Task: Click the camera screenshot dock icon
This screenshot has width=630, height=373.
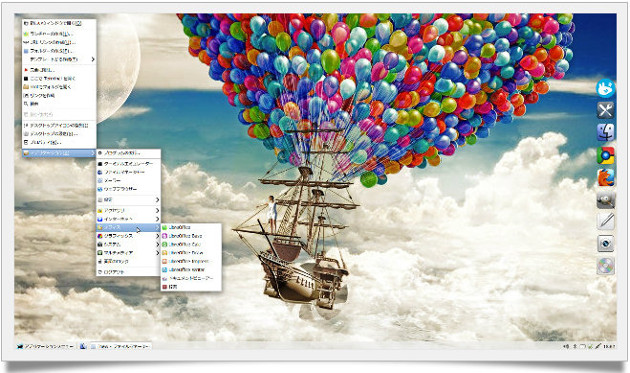Action: click(x=605, y=244)
